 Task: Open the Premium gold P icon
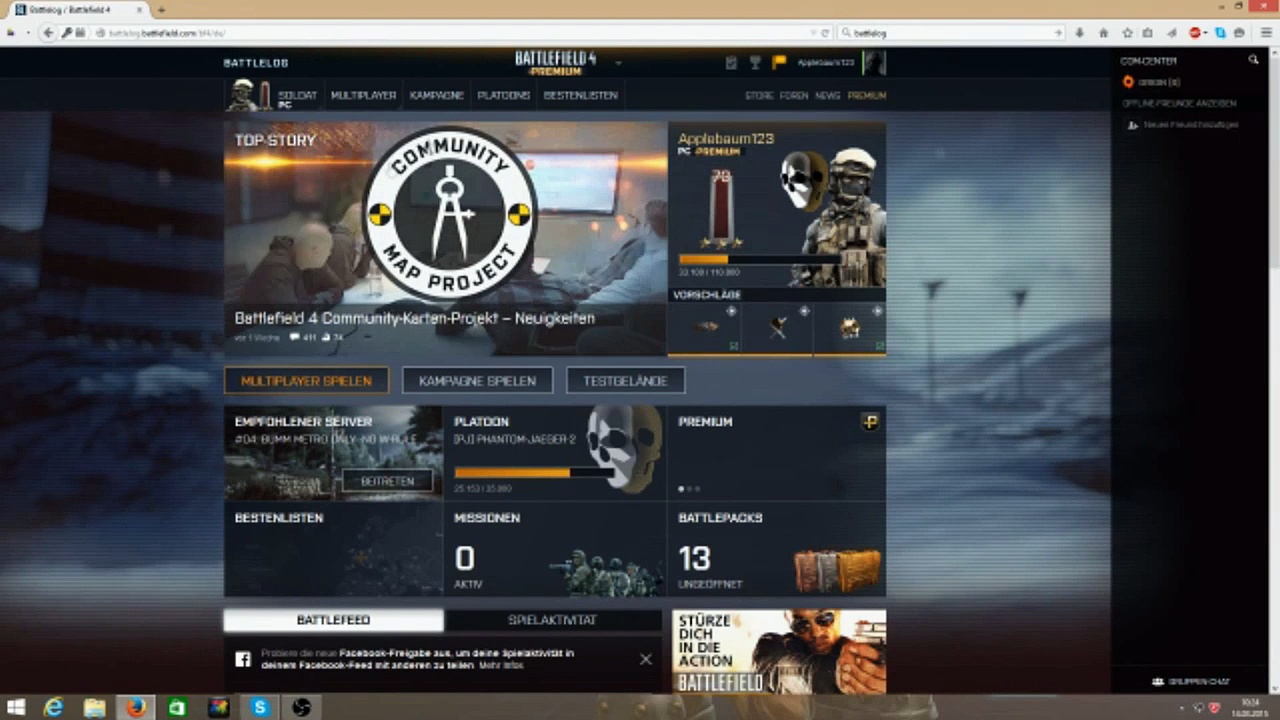click(x=870, y=422)
